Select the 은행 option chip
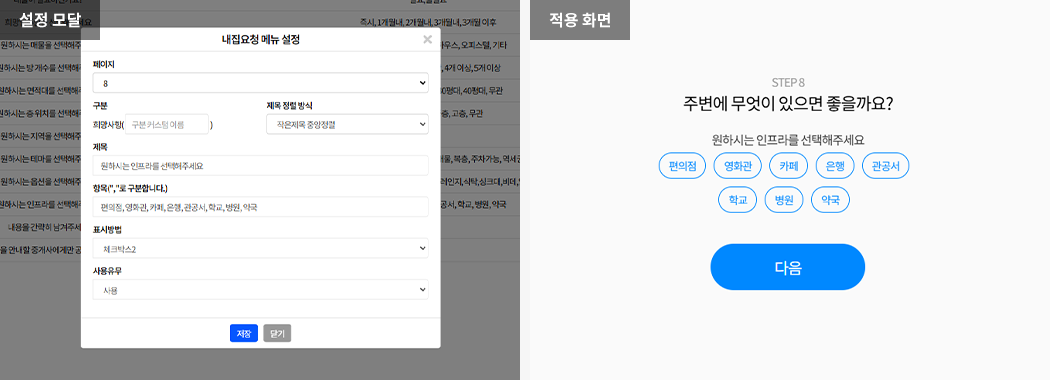The width and height of the screenshot is (1050, 380). 835,166
